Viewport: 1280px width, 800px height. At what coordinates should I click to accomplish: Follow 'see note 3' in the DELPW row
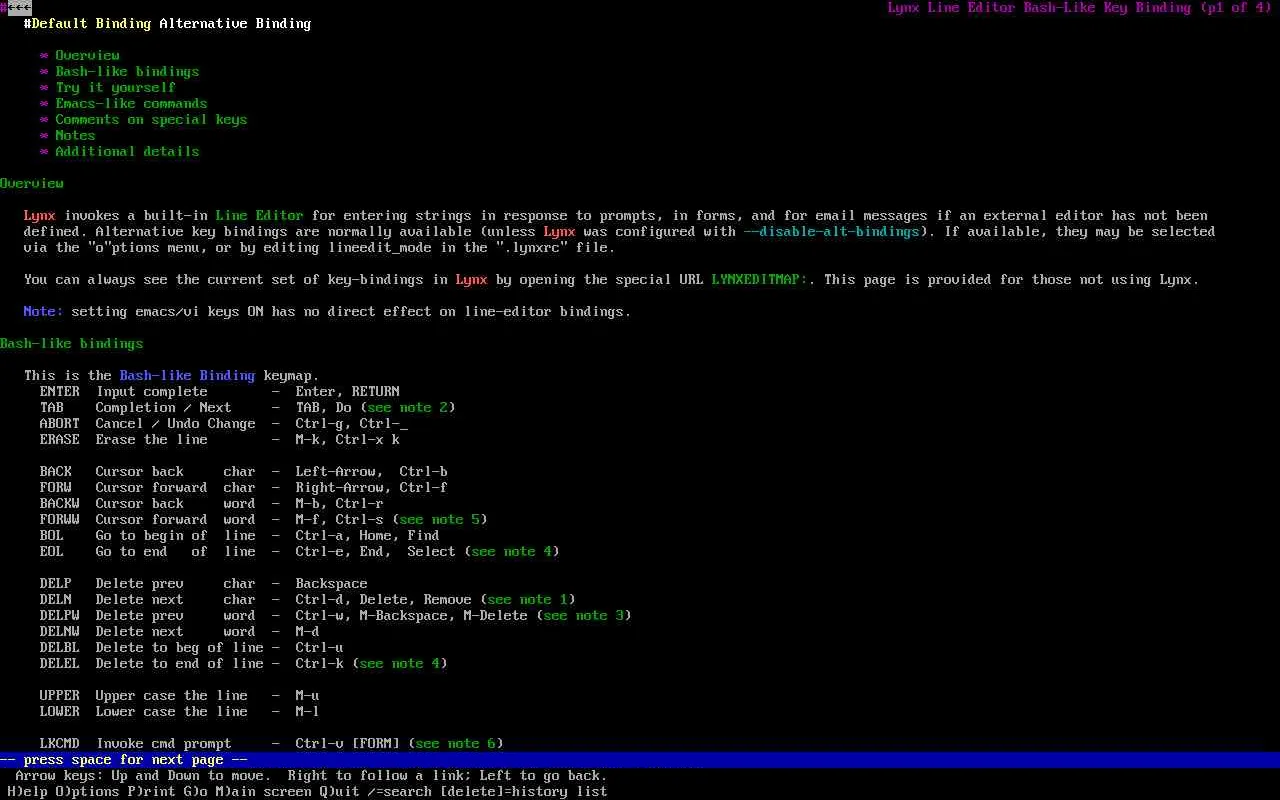coord(584,616)
